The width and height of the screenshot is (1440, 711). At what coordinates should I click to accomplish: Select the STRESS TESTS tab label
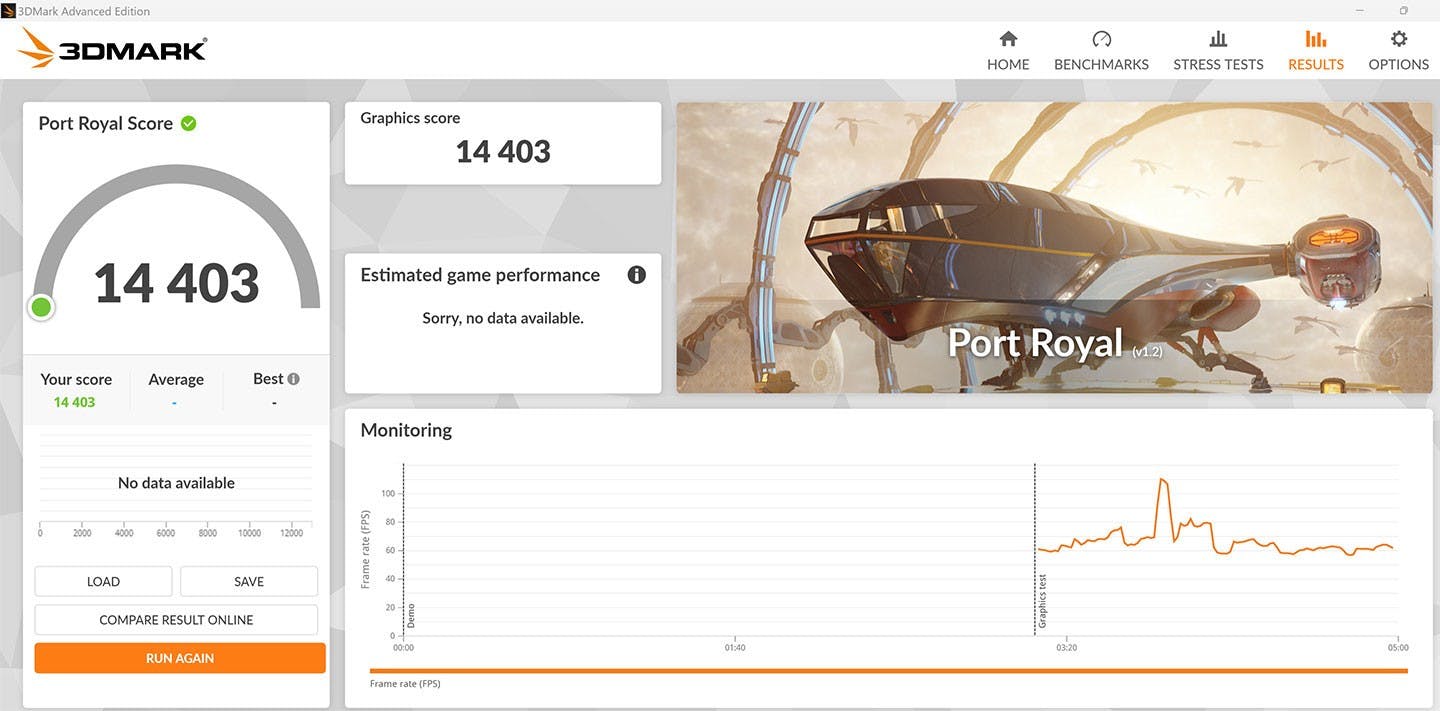pyautogui.click(x=1218, y=64)
